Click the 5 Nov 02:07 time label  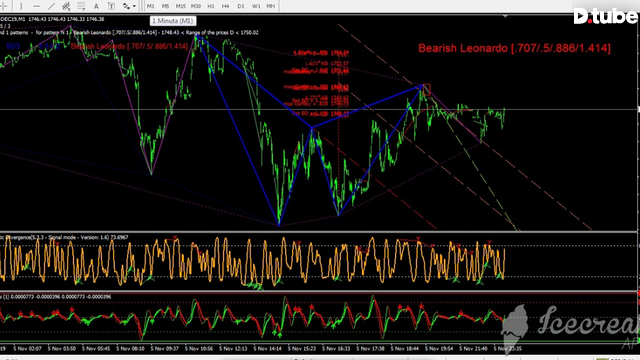click(x=27, y=349)
